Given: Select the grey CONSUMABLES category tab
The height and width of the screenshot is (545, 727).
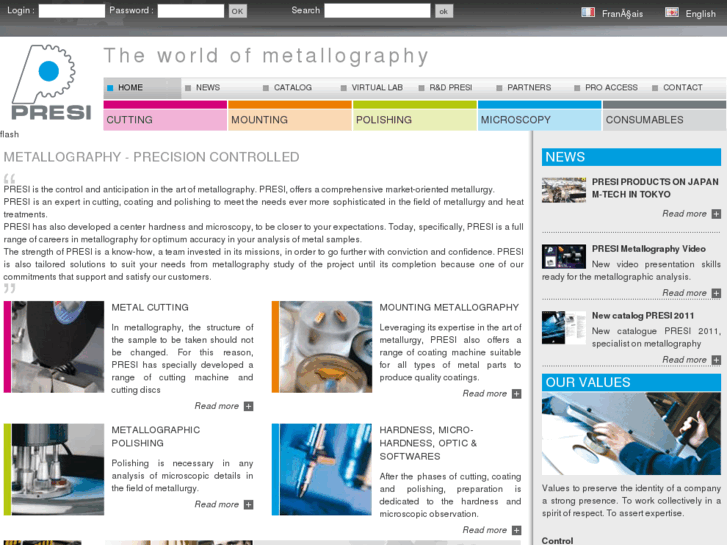Looking at the screenshot, I should tap(664, 115).
